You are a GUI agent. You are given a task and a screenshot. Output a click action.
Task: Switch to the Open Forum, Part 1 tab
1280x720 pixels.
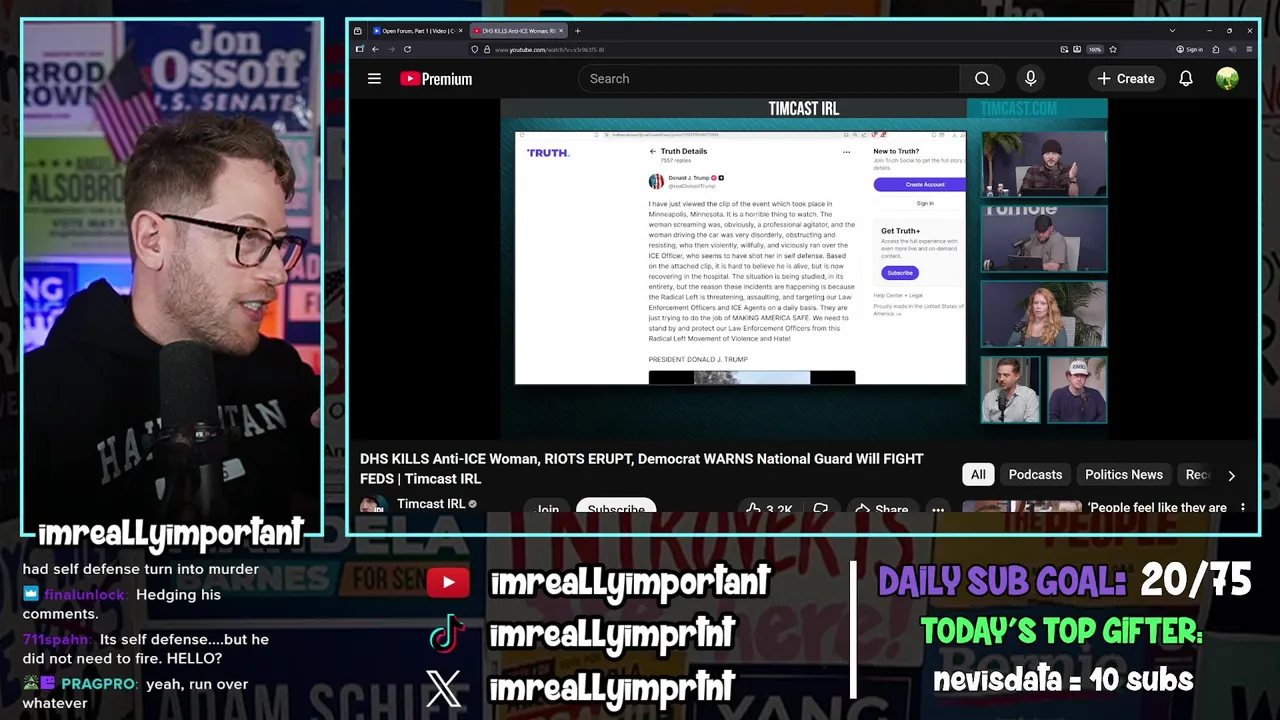pyautogui.click(x=418, y=31)
